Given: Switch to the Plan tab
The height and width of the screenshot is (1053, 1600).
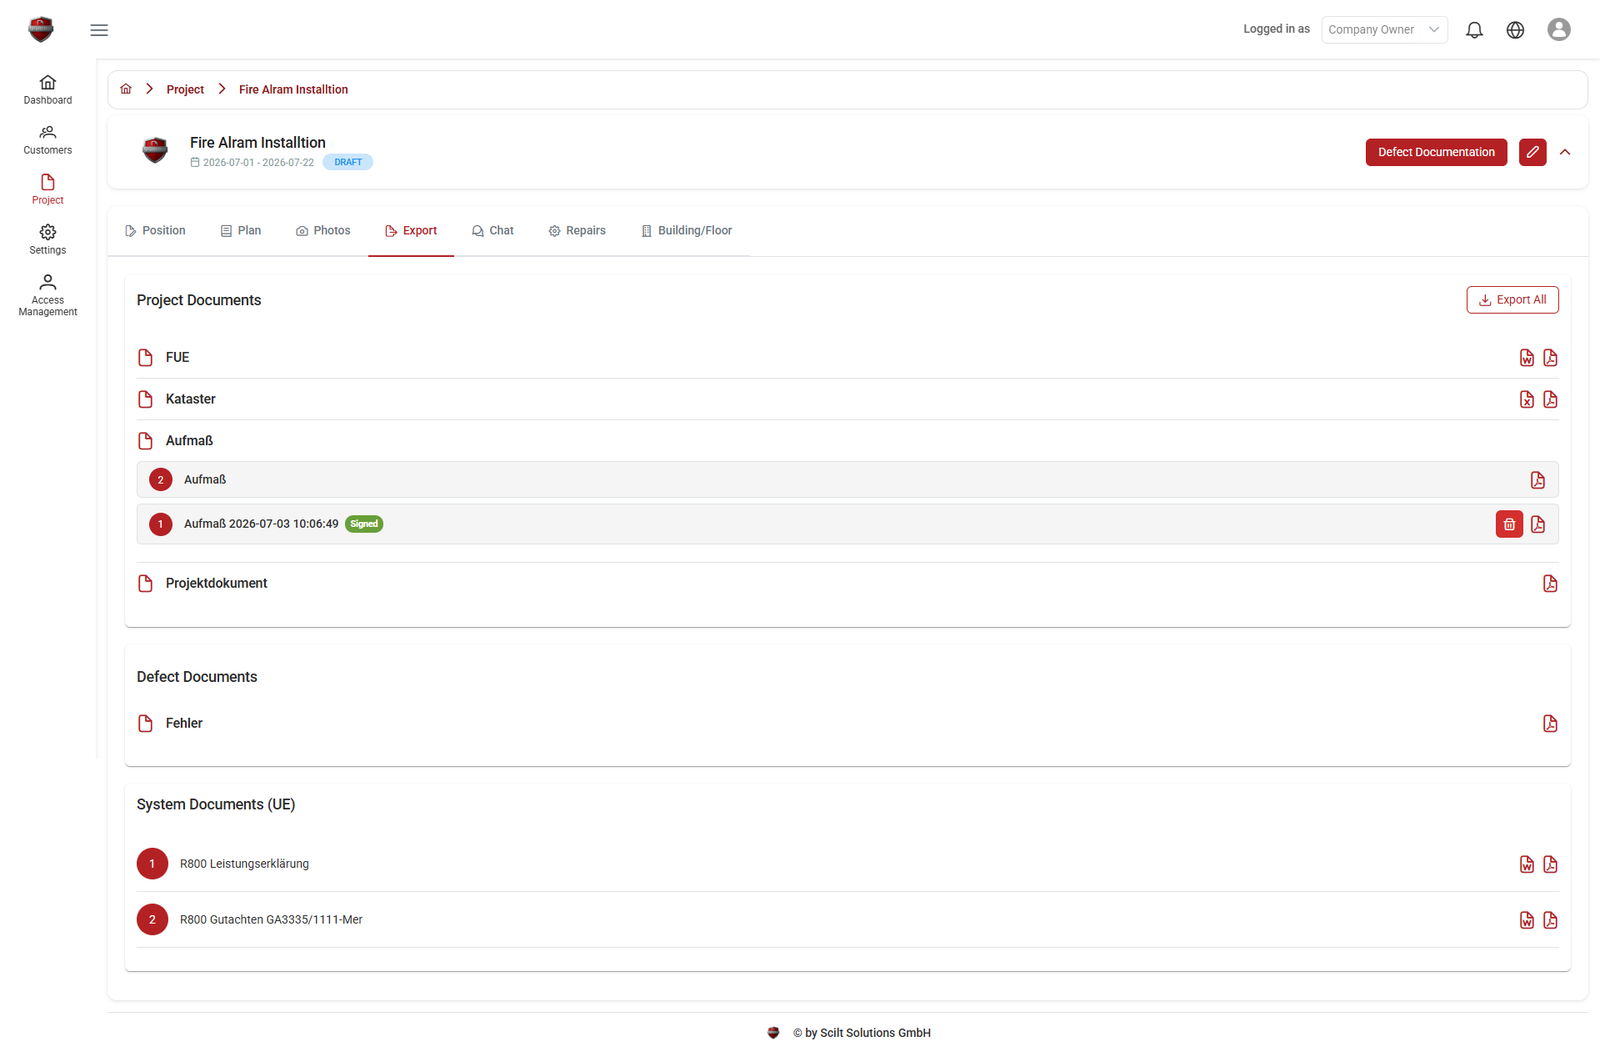Looking at the screenshot, I should [x=240, y=231].
